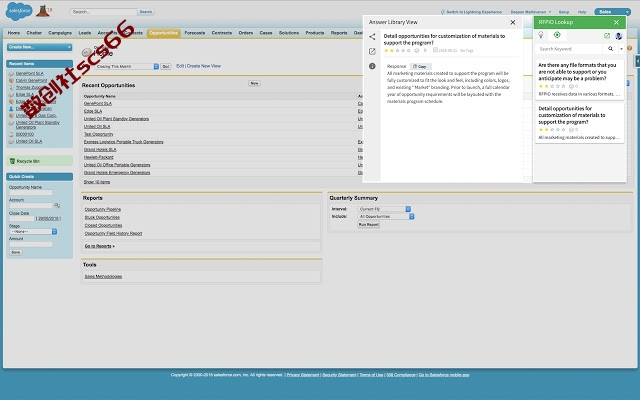Open the Products tab

click(315, 33)
